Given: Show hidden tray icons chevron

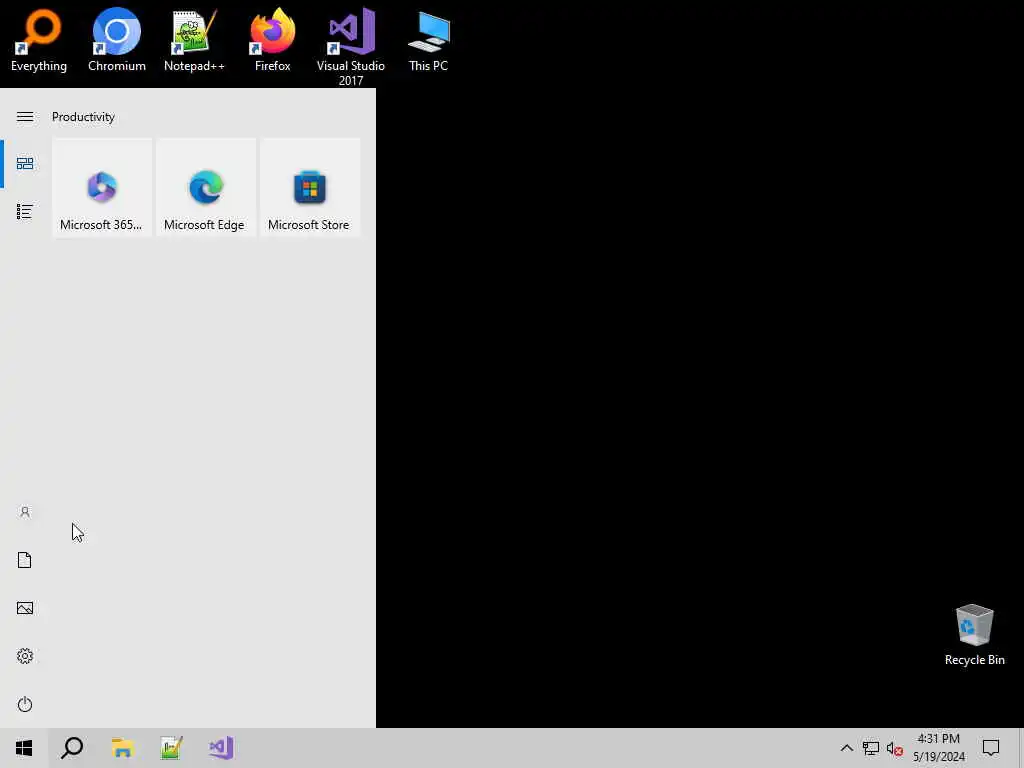Looking at the screenshot, I should click(x=846, y=748).
